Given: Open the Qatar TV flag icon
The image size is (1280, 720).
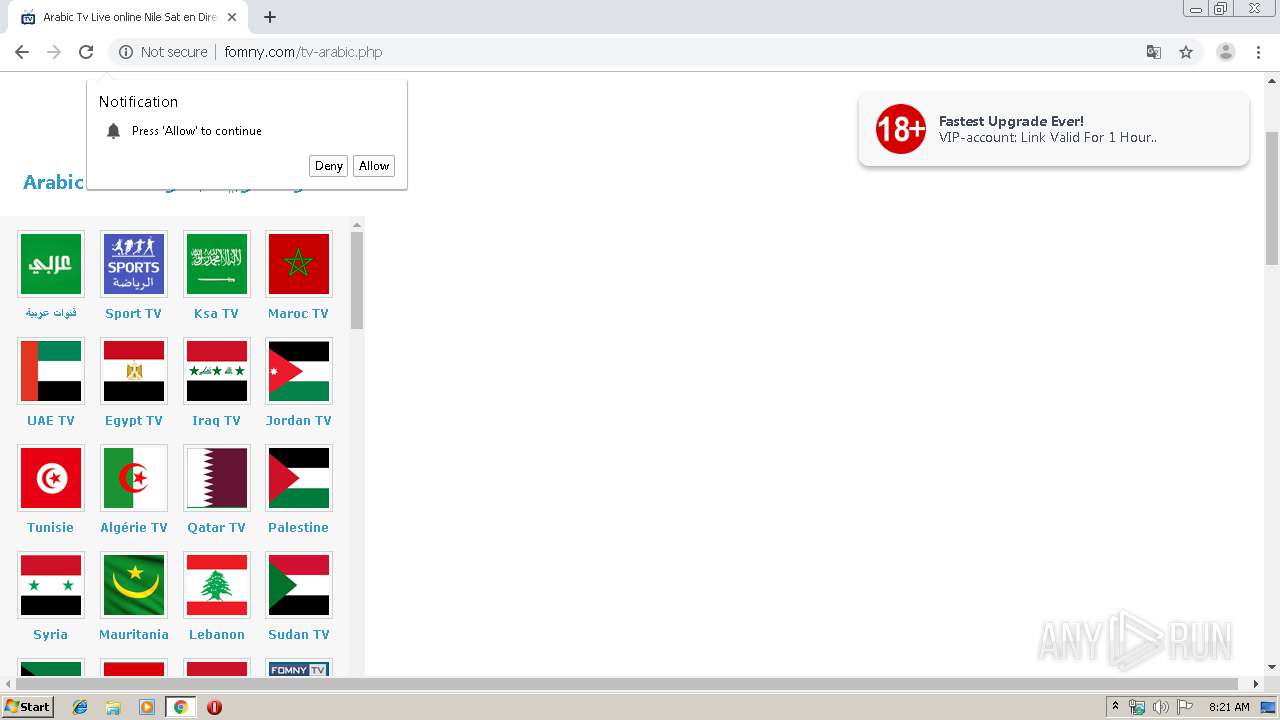Looking at the screenshot, I should click(x=216, y=478).
